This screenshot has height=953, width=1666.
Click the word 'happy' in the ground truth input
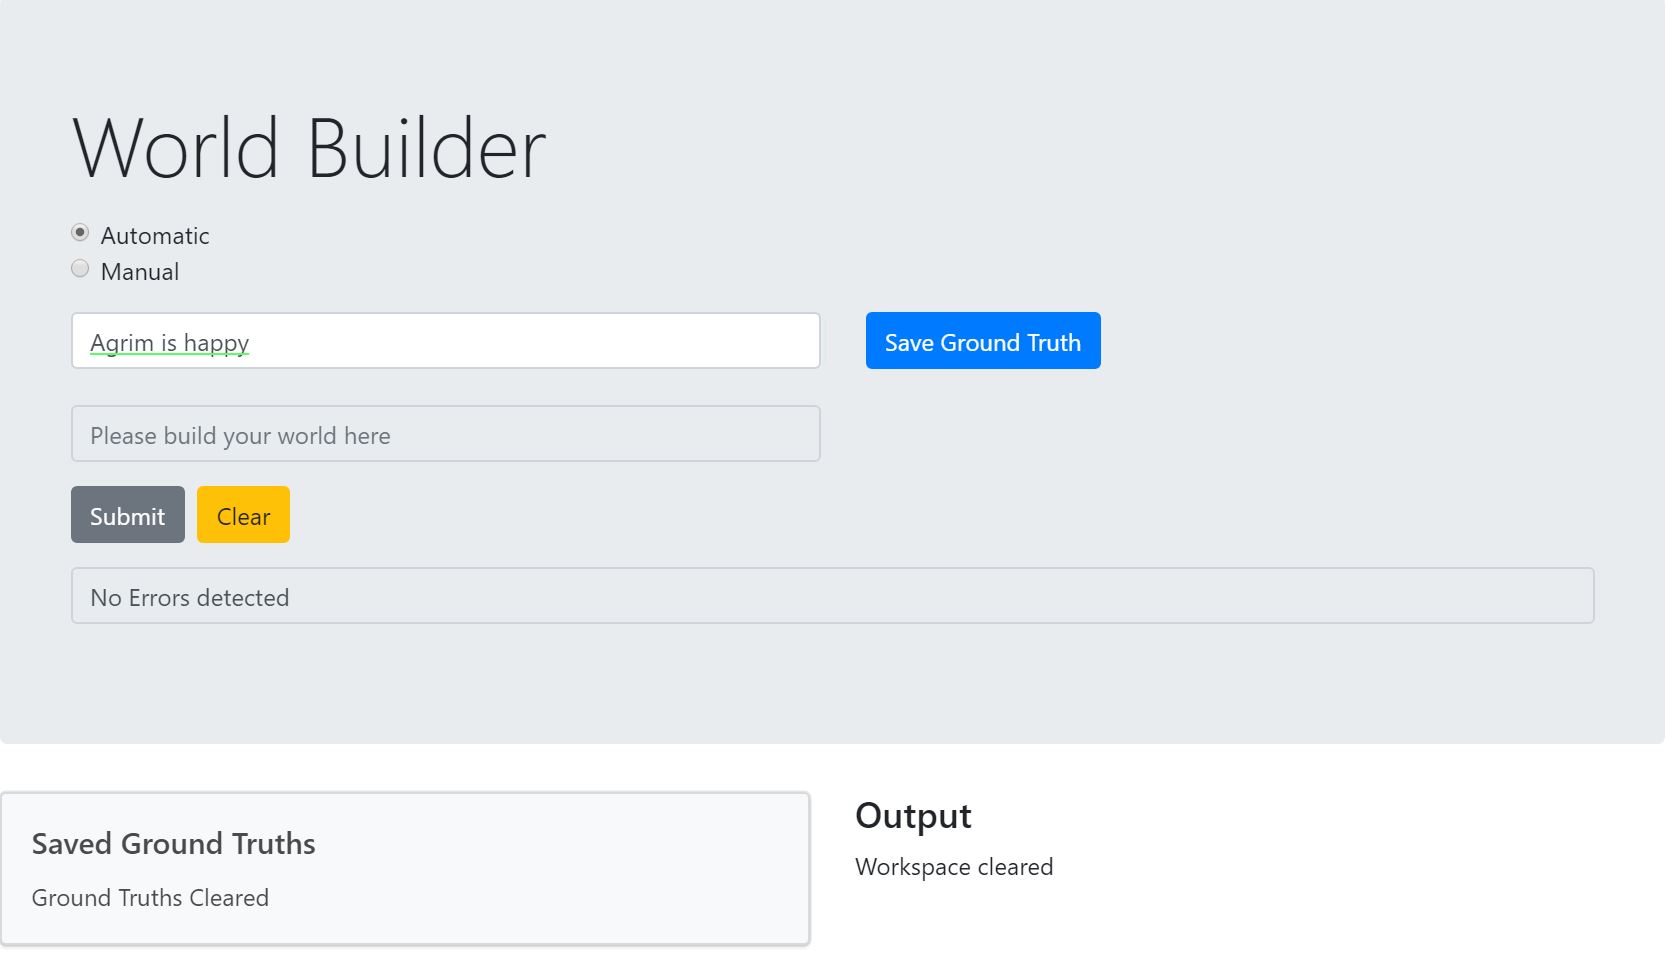pos(216,343)
